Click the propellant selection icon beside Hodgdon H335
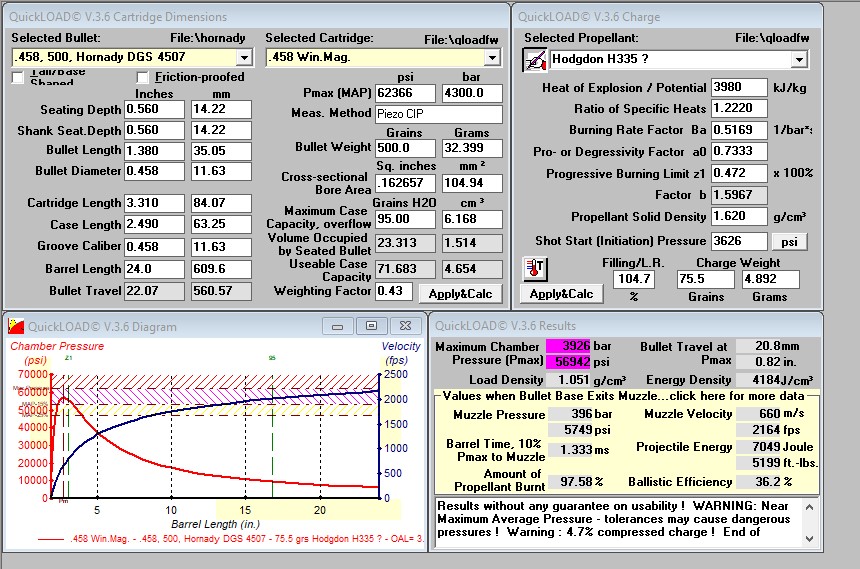 click(535, 59)
